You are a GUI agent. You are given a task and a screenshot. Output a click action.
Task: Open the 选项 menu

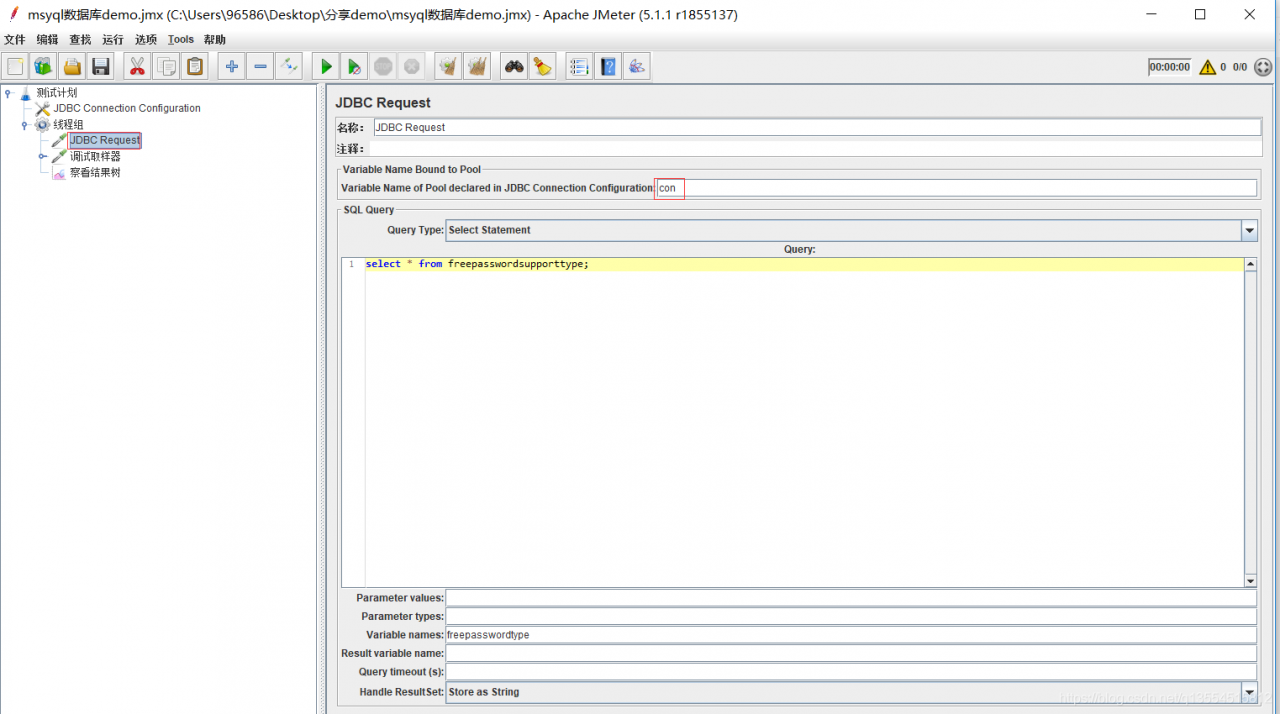[146, 39]
